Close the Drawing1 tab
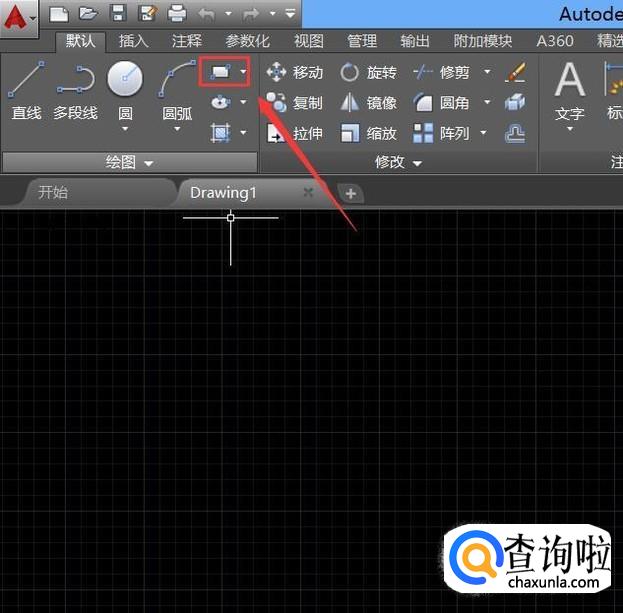Screen dimensions: 623x613 click(x=308, y=193)
